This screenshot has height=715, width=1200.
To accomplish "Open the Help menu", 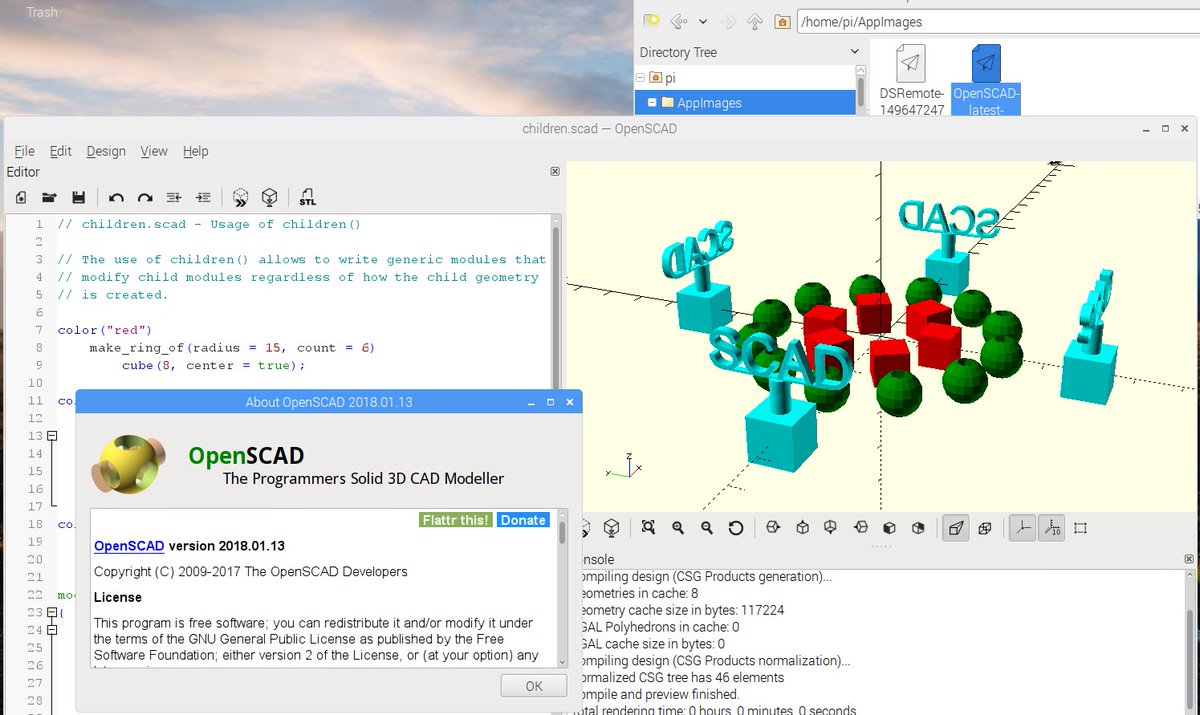I will click(196, 151).
